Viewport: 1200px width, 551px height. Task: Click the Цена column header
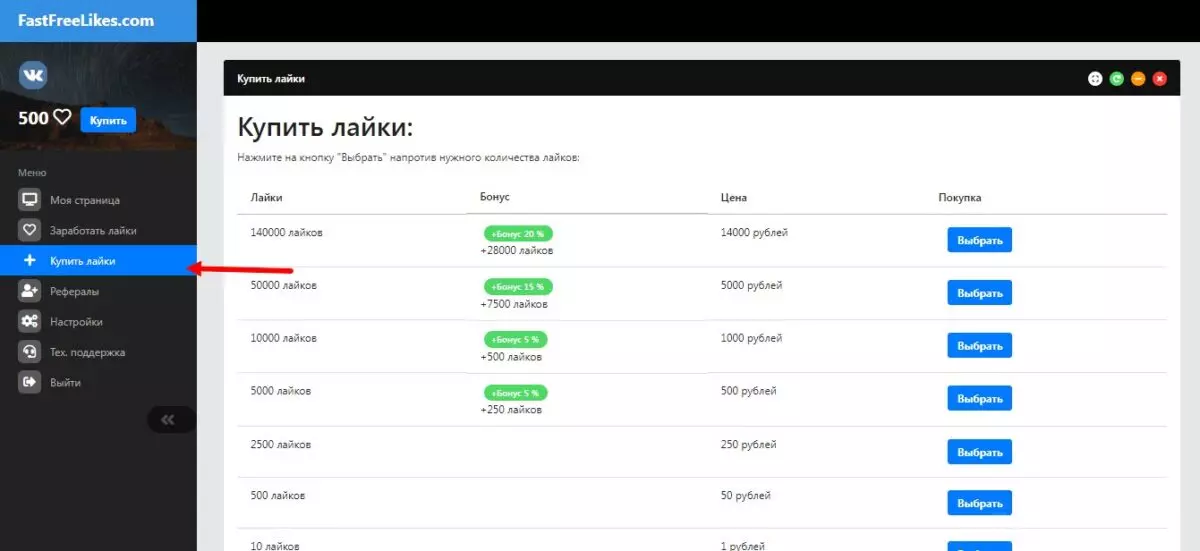(734, 198)
